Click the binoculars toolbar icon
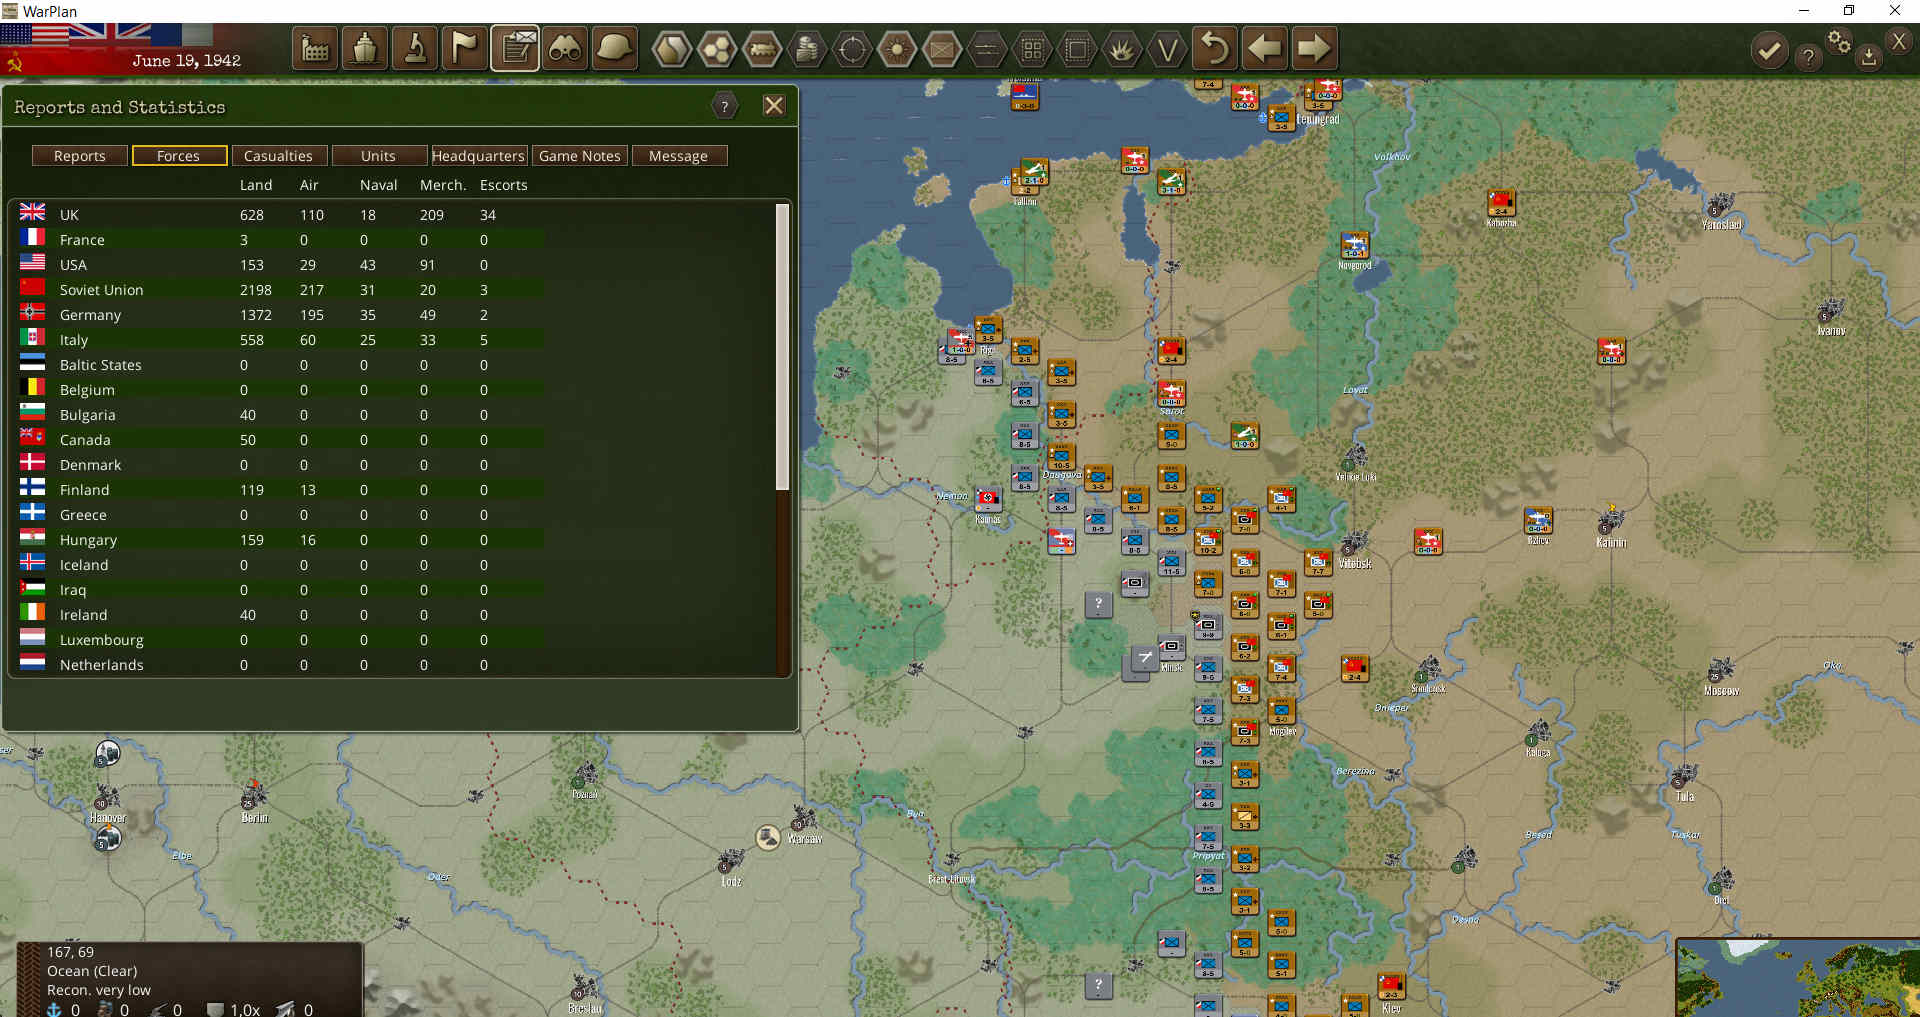Image resolution: width=1920 pixels, height=1017 pixels. click(x=565, y=48)
